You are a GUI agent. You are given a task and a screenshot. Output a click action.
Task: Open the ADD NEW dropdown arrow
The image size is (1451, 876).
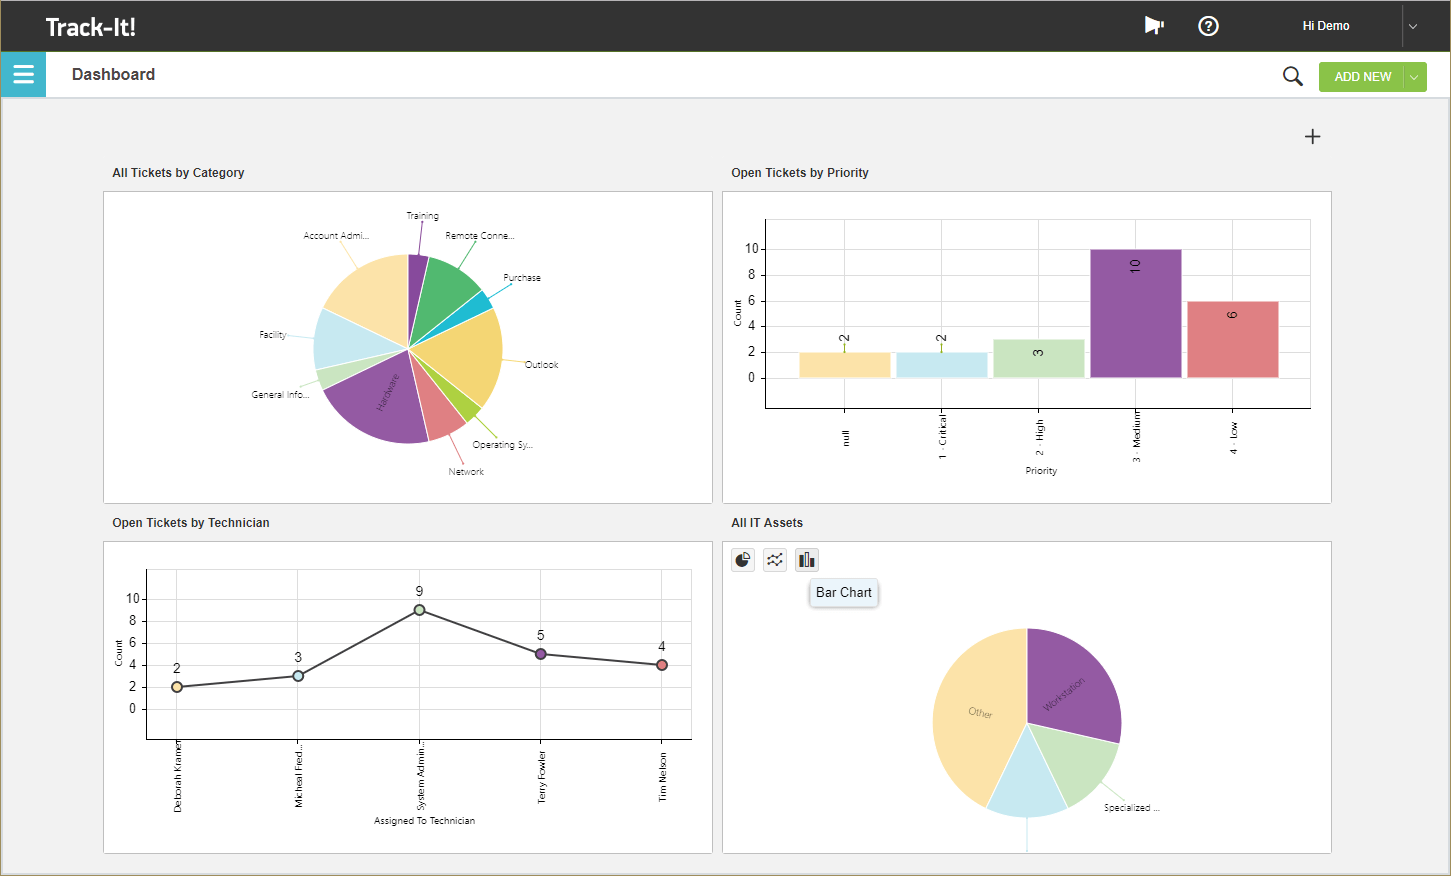[x=1413, y=76]
